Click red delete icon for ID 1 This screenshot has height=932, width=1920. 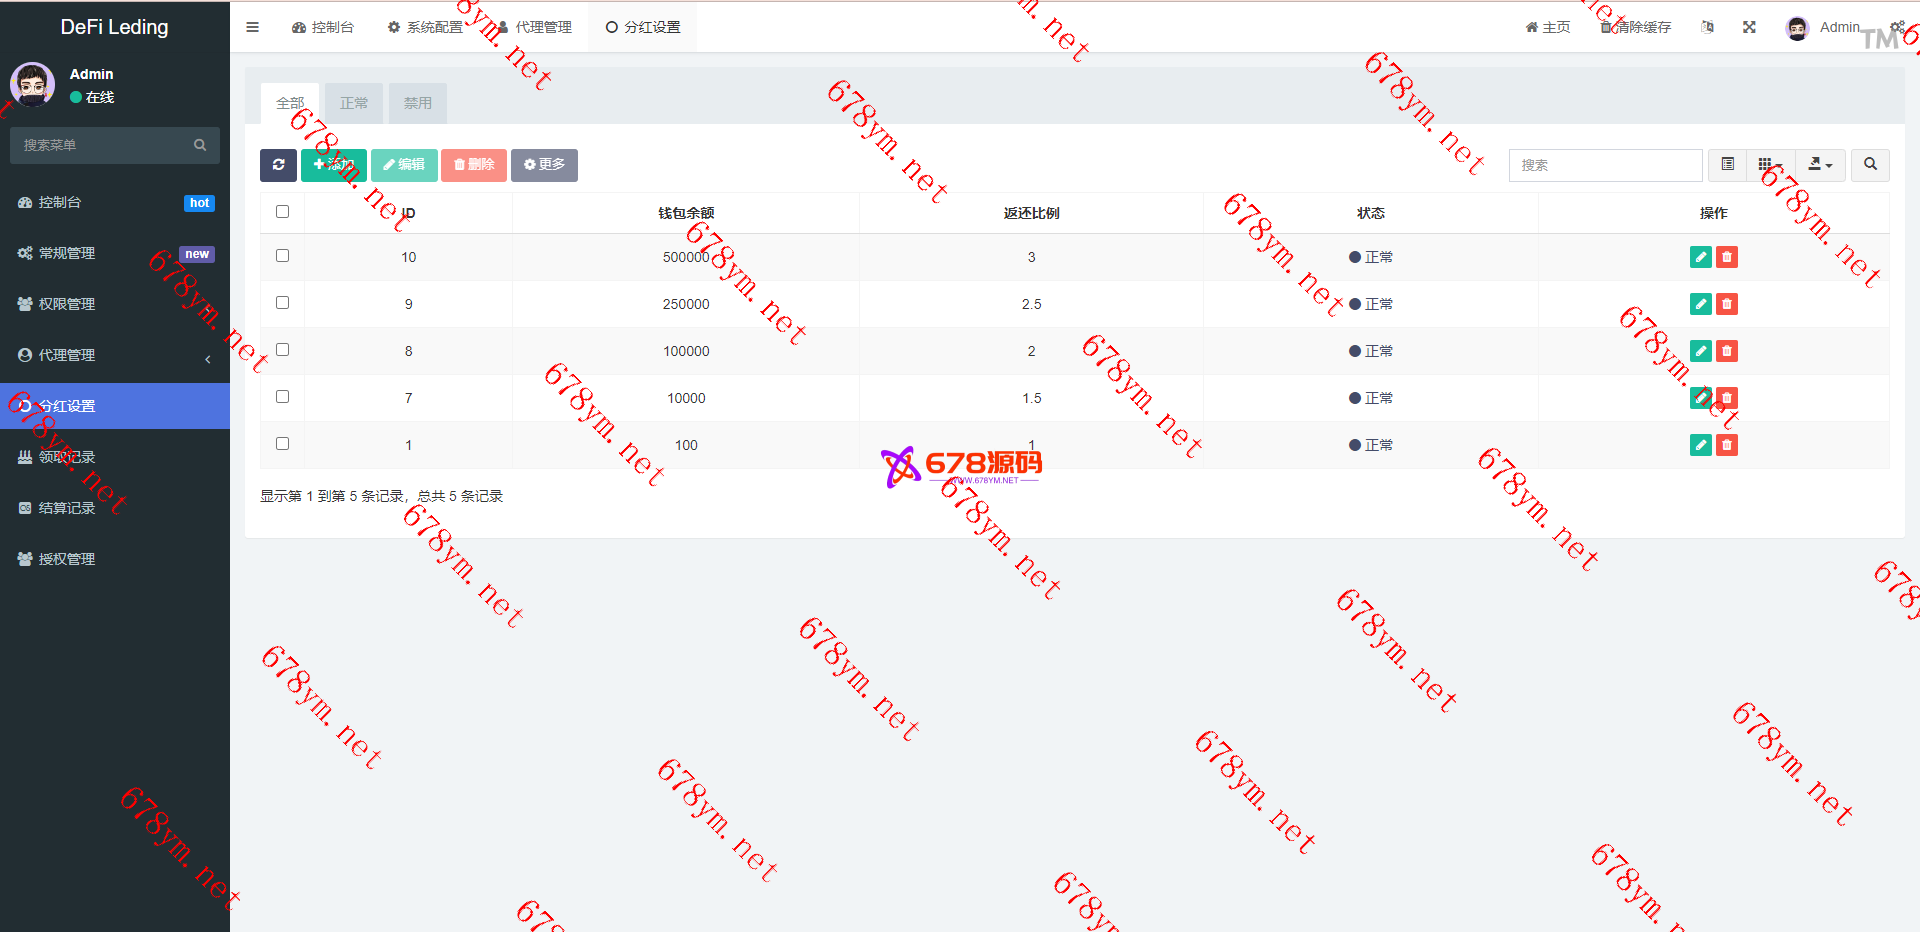pos(1726,445)
